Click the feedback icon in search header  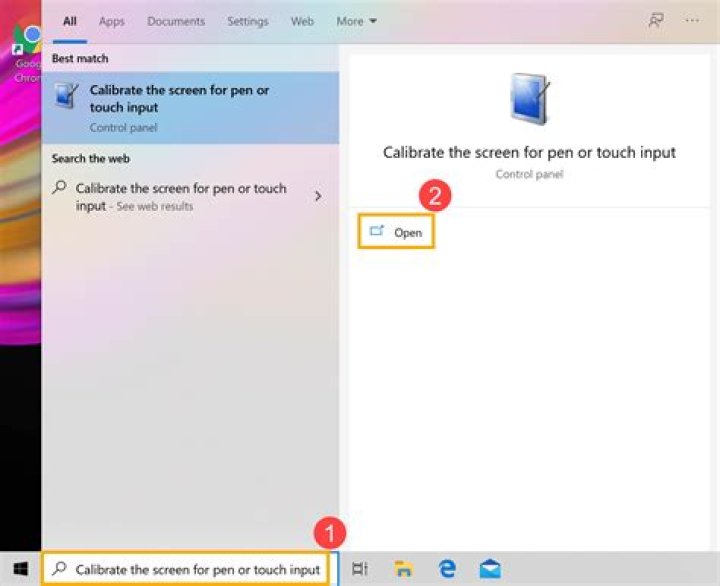[x=656, y=21]
